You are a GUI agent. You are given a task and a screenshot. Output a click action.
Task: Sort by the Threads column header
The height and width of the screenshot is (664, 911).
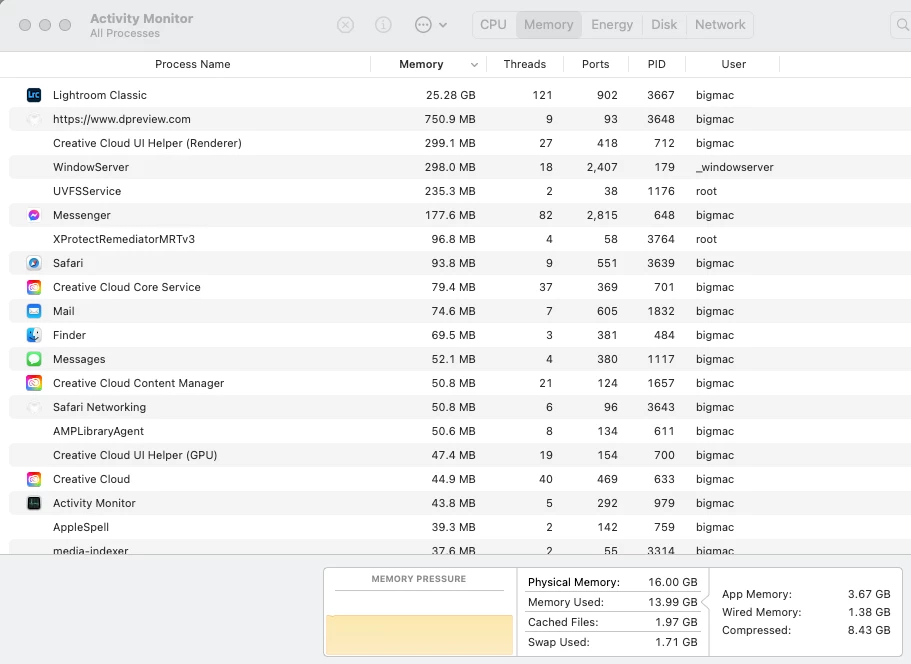click(x=525, y=64)
